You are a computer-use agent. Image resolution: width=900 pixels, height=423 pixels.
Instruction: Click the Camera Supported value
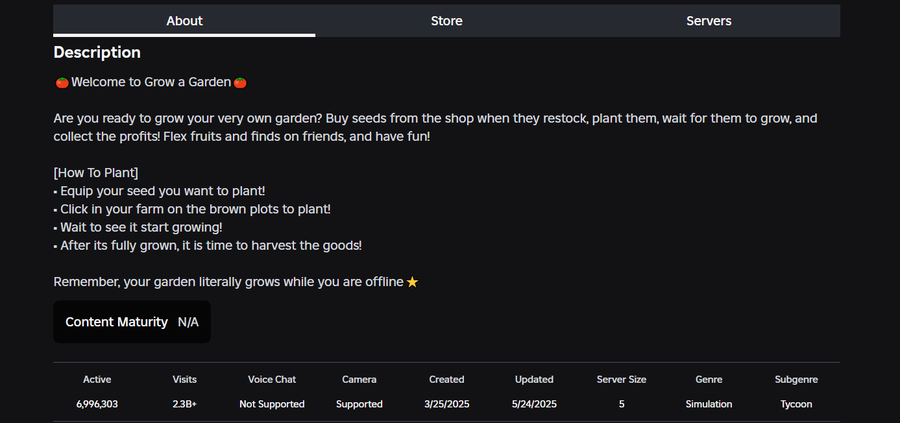coord(359,404)
